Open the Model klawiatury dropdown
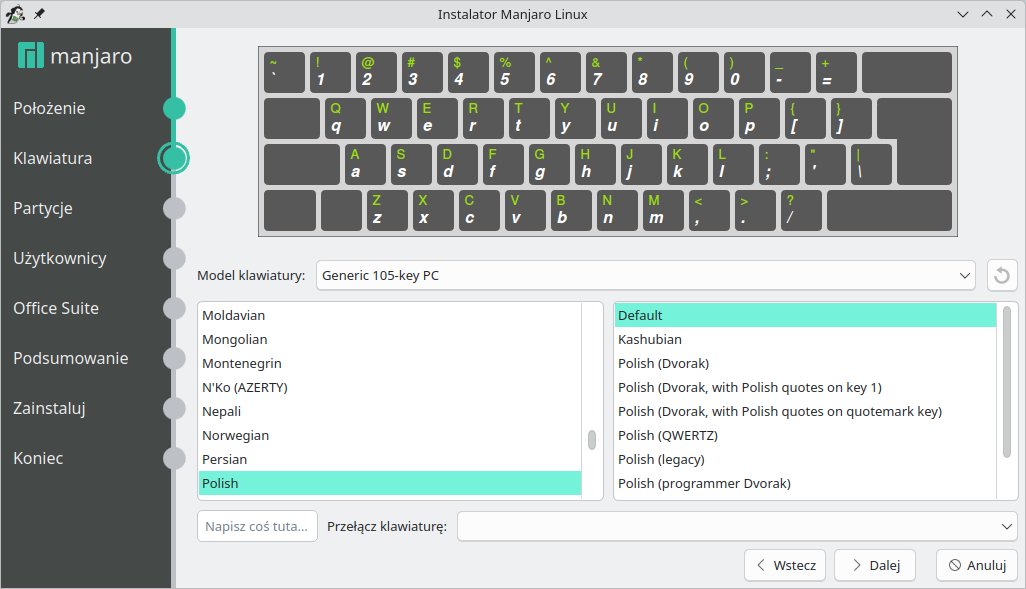Viewport: 1026px width, 589px height. point(645,275)
